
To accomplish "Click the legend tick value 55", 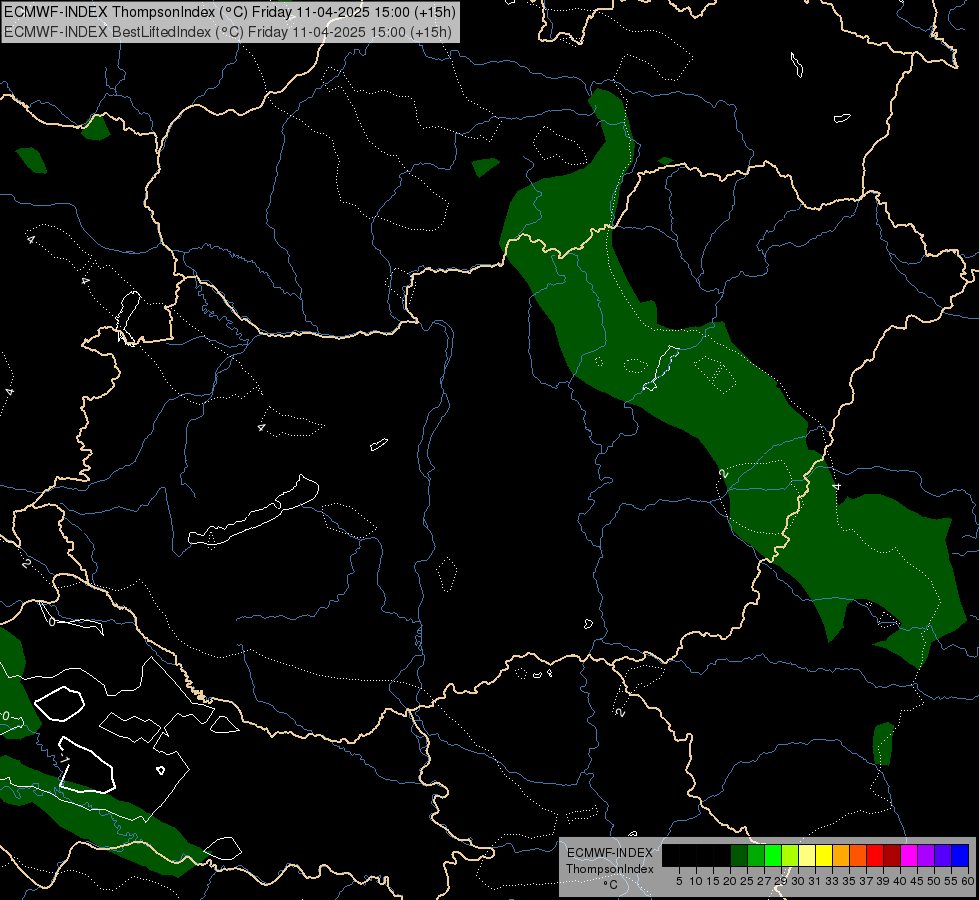I will click(951, 881).
